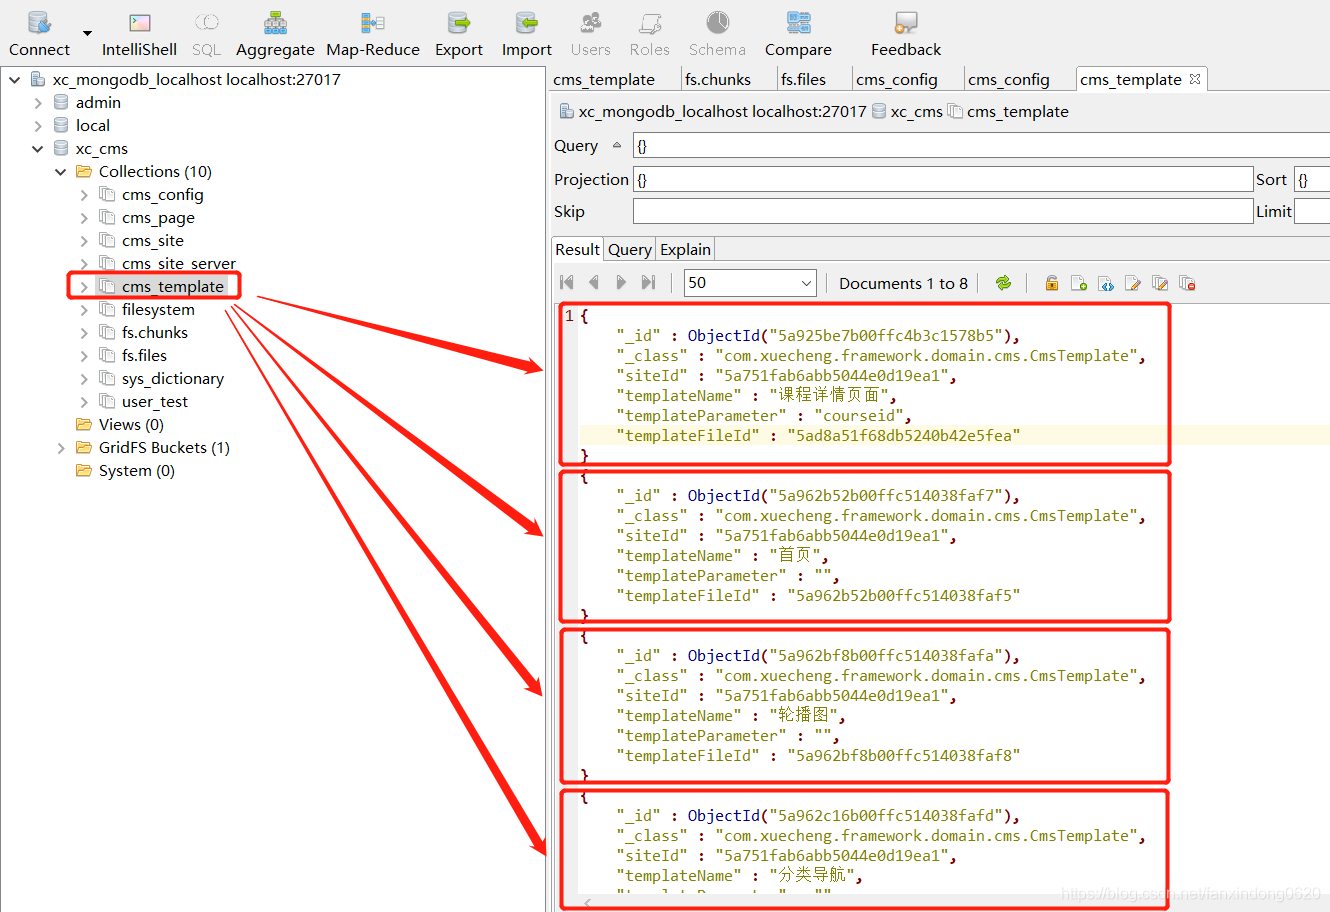
Task: Go to the next results page
Action: [x=621, y=283]
